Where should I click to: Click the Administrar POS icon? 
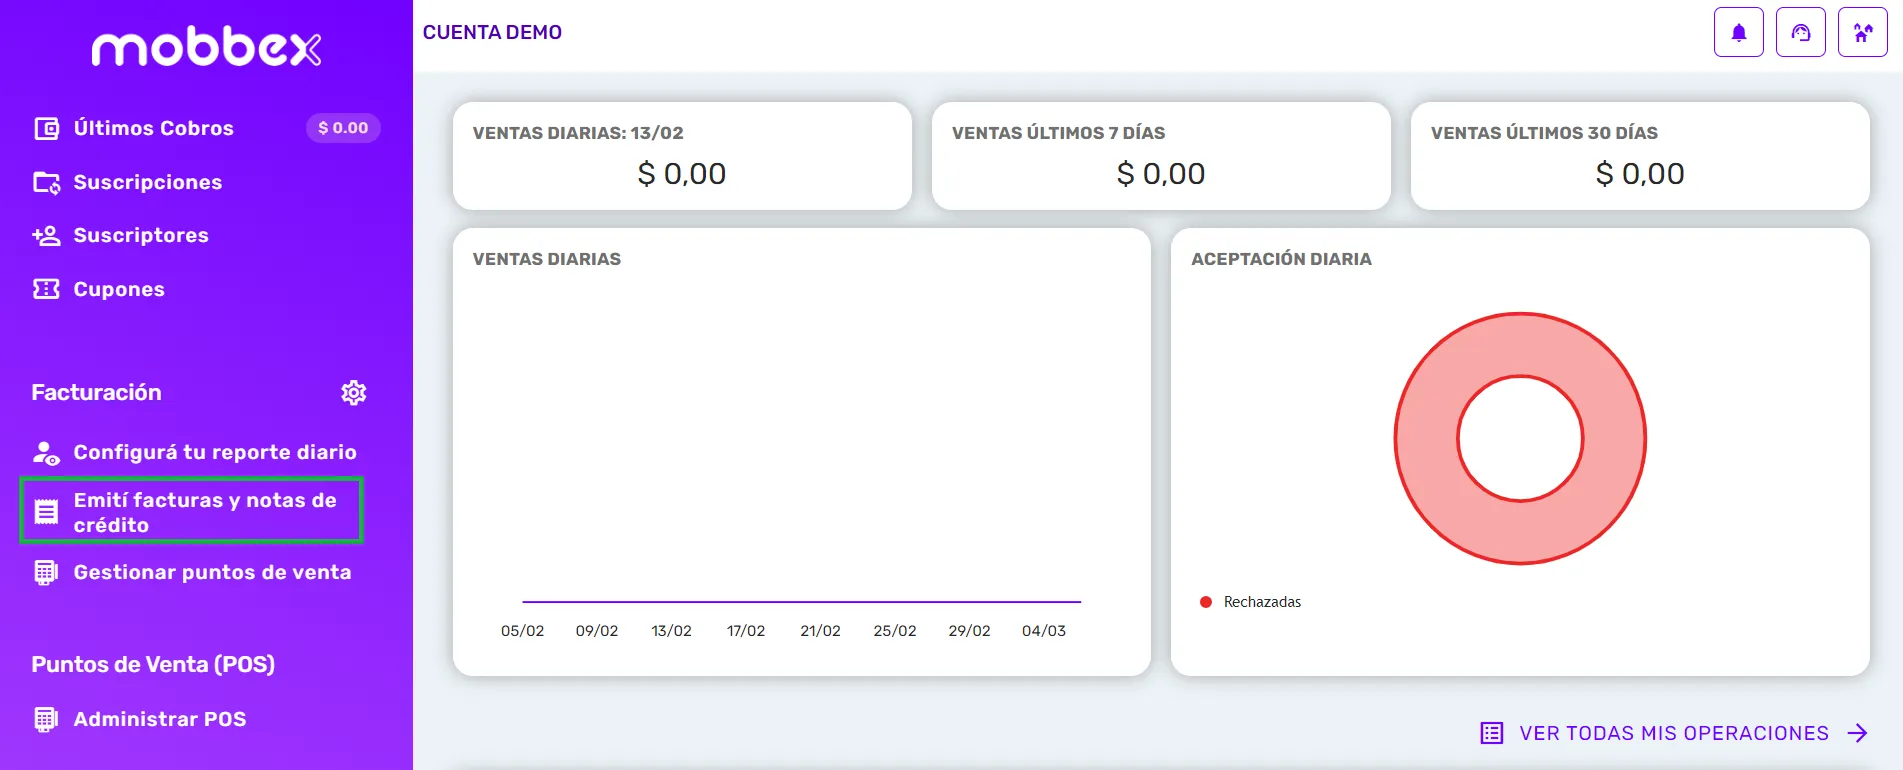click(46, 719)
